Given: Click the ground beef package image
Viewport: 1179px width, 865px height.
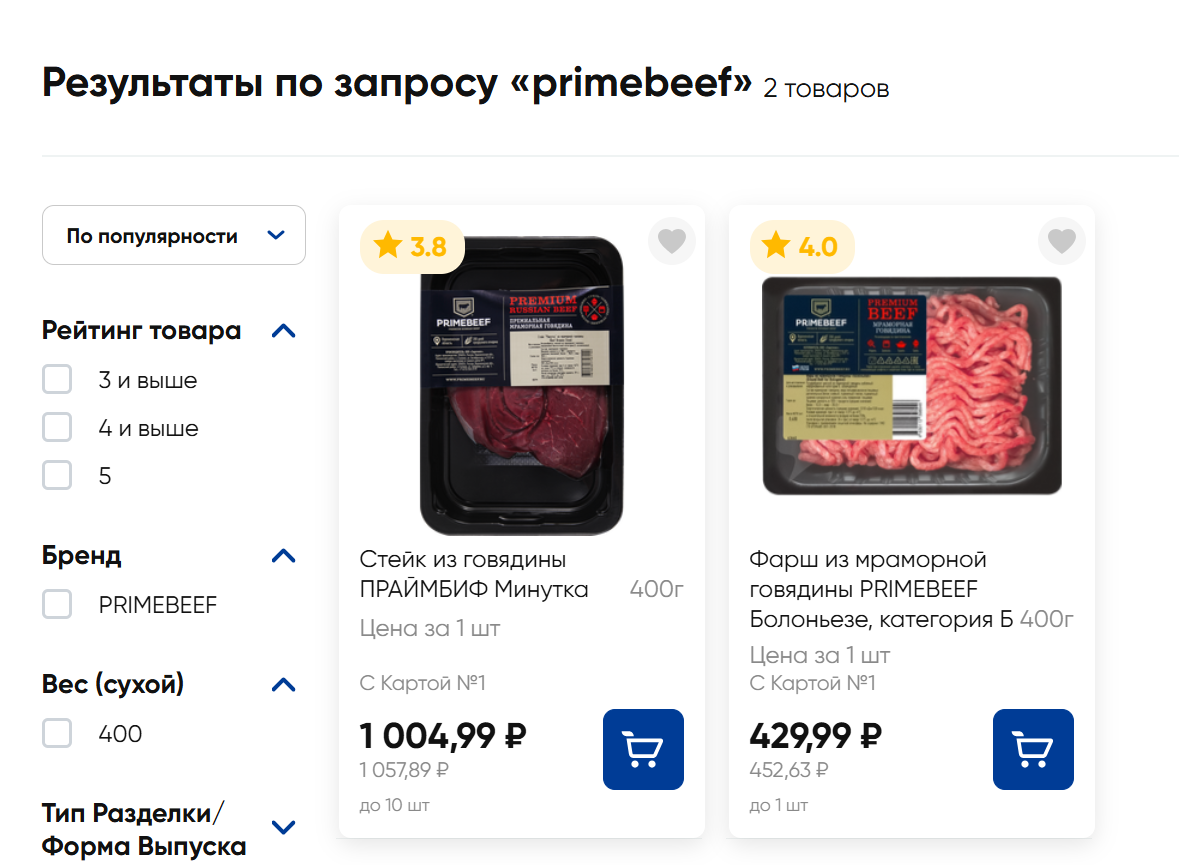Looking at the screenshot, I should 911,385.
